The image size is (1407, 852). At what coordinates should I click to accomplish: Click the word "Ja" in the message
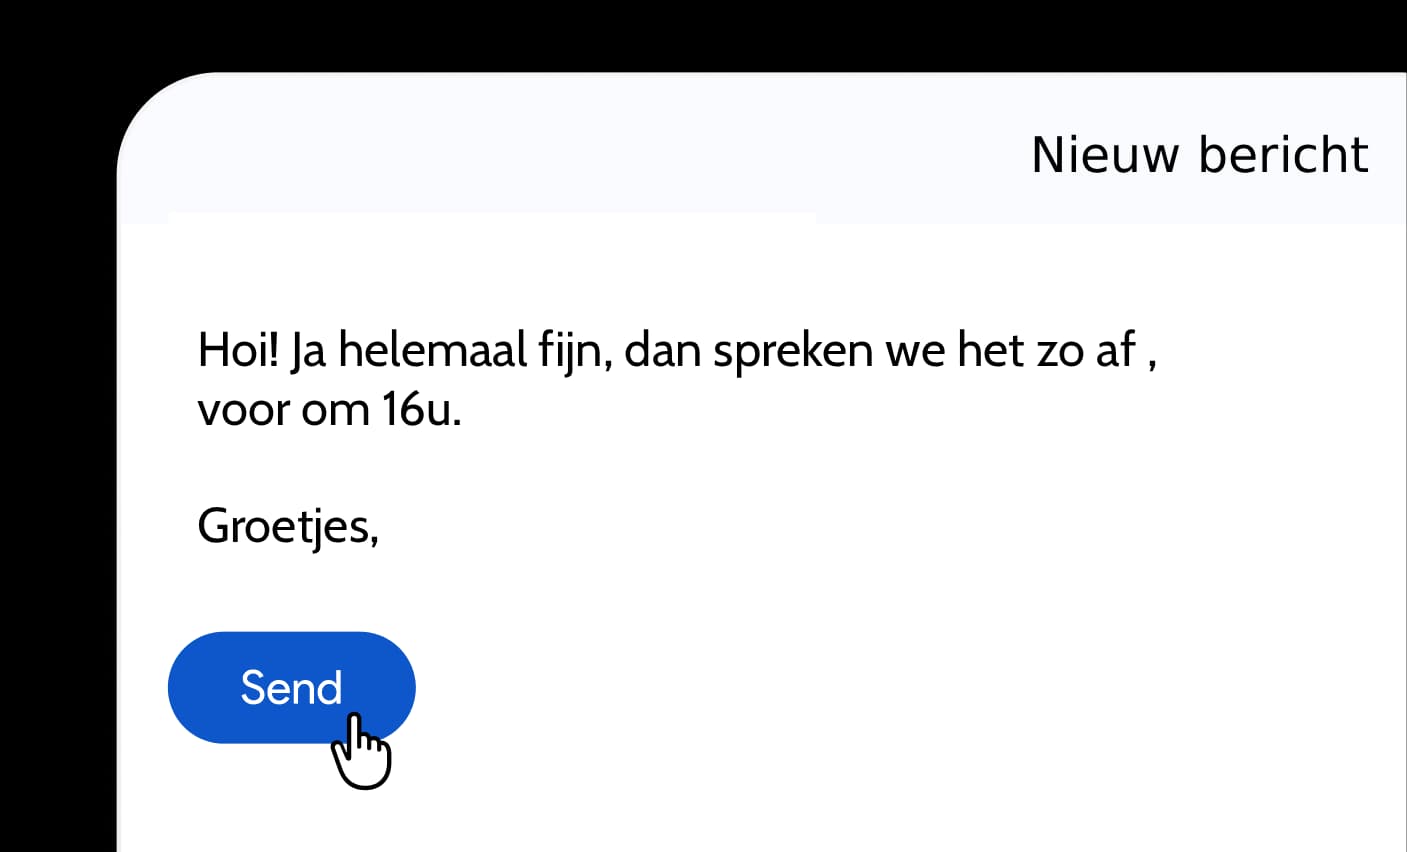(308, 351)
